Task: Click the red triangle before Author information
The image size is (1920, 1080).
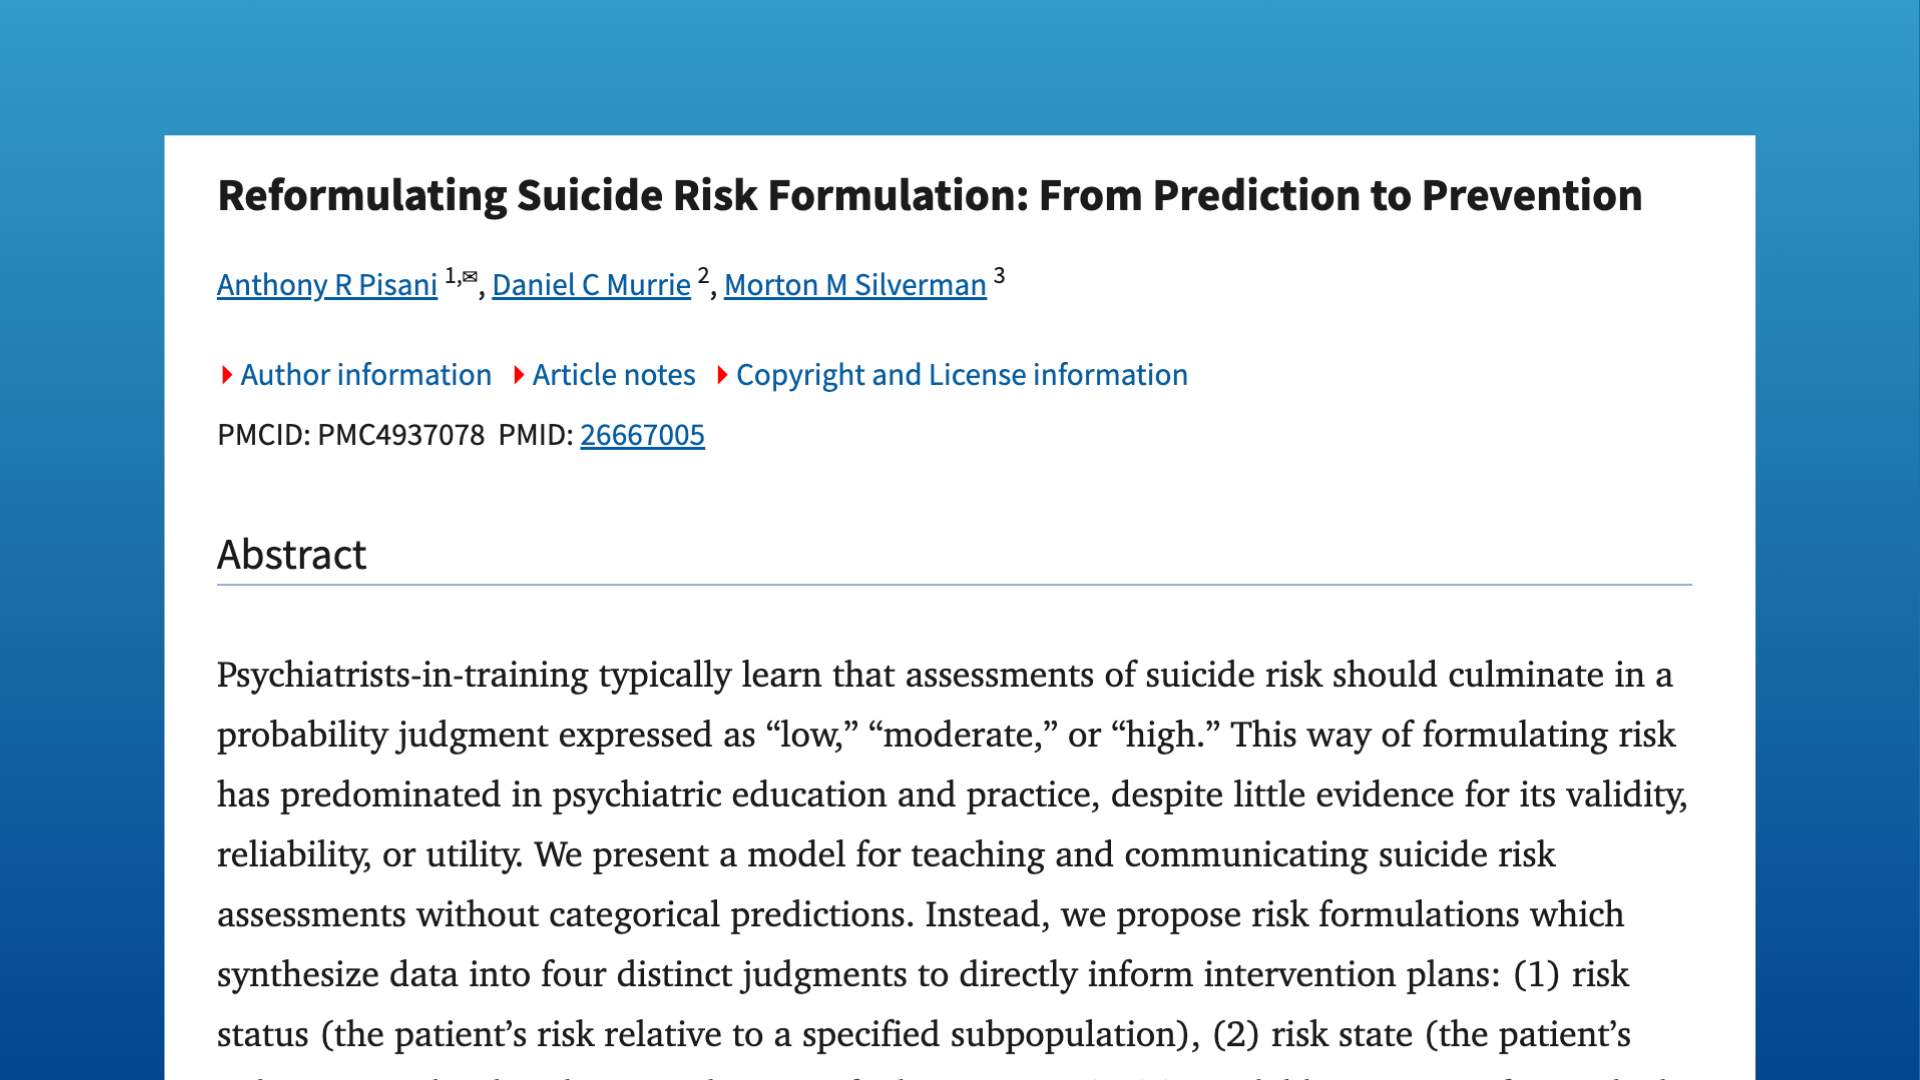Action: pyautogui.click(x=227, y=374)
